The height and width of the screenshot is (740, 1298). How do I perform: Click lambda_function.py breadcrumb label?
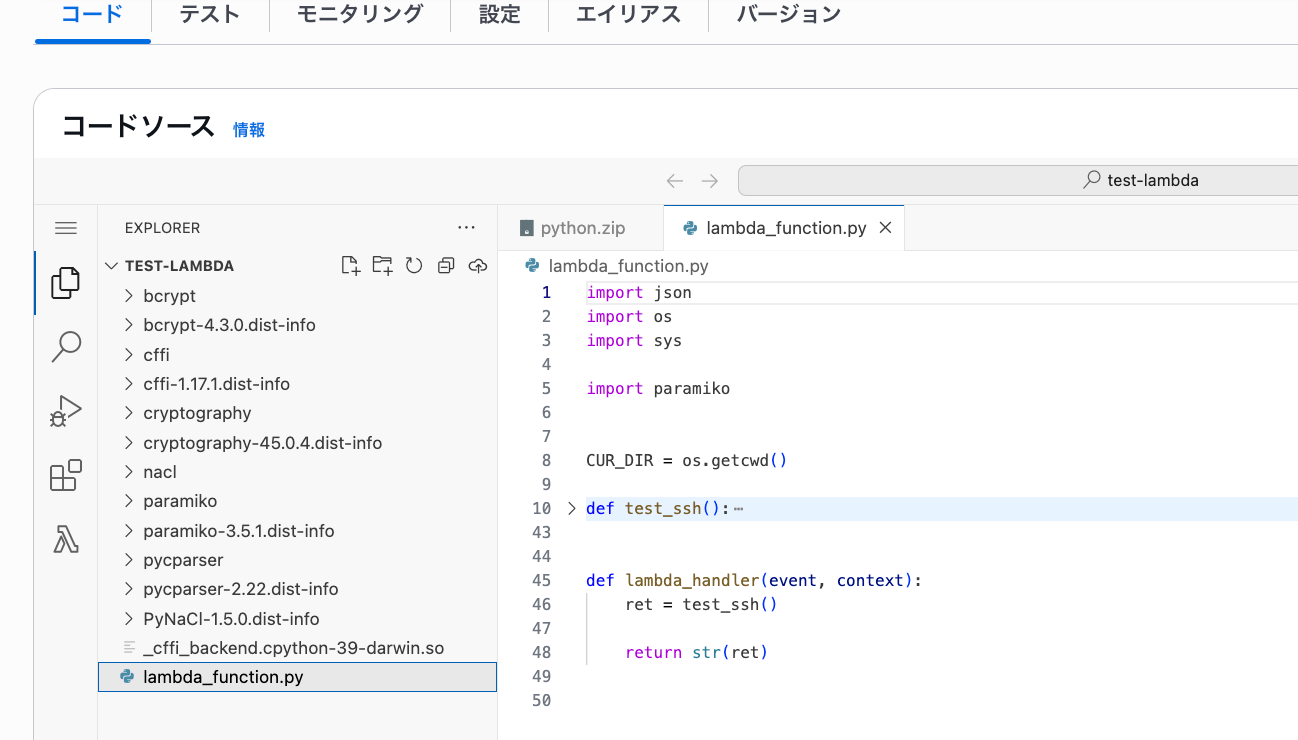(x=629, y=266)
